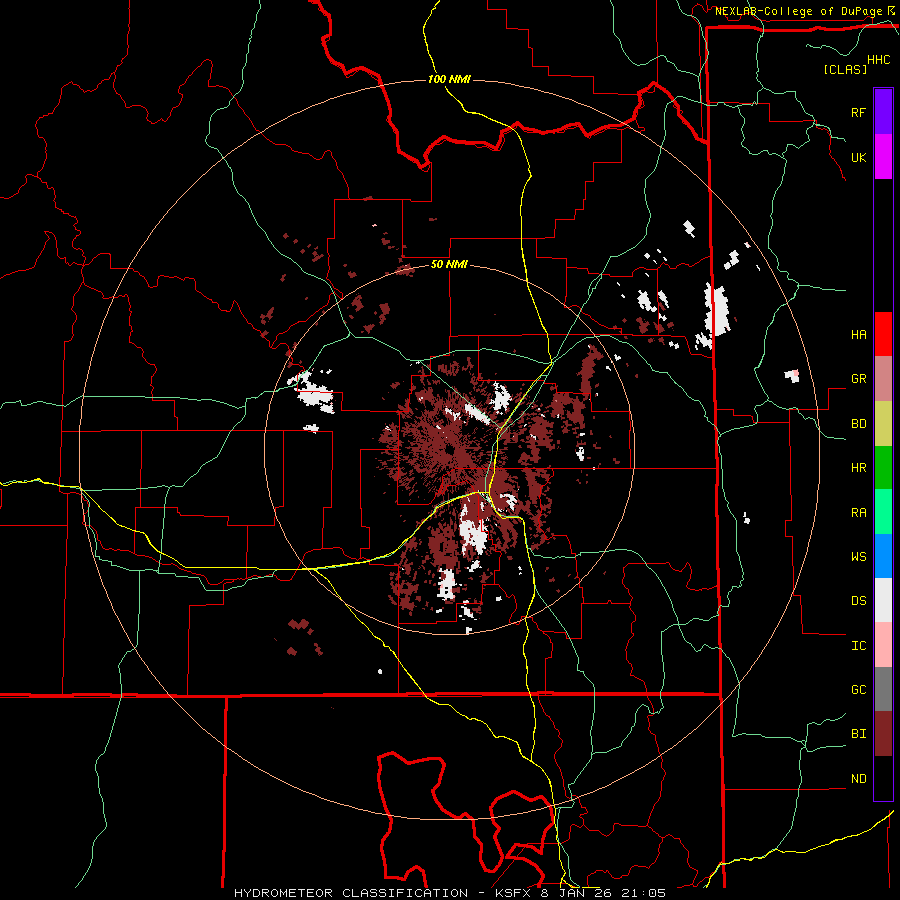Click the BD legend label
The height and width of the screenshot is (900, 900).
click(x=858, y=424)
